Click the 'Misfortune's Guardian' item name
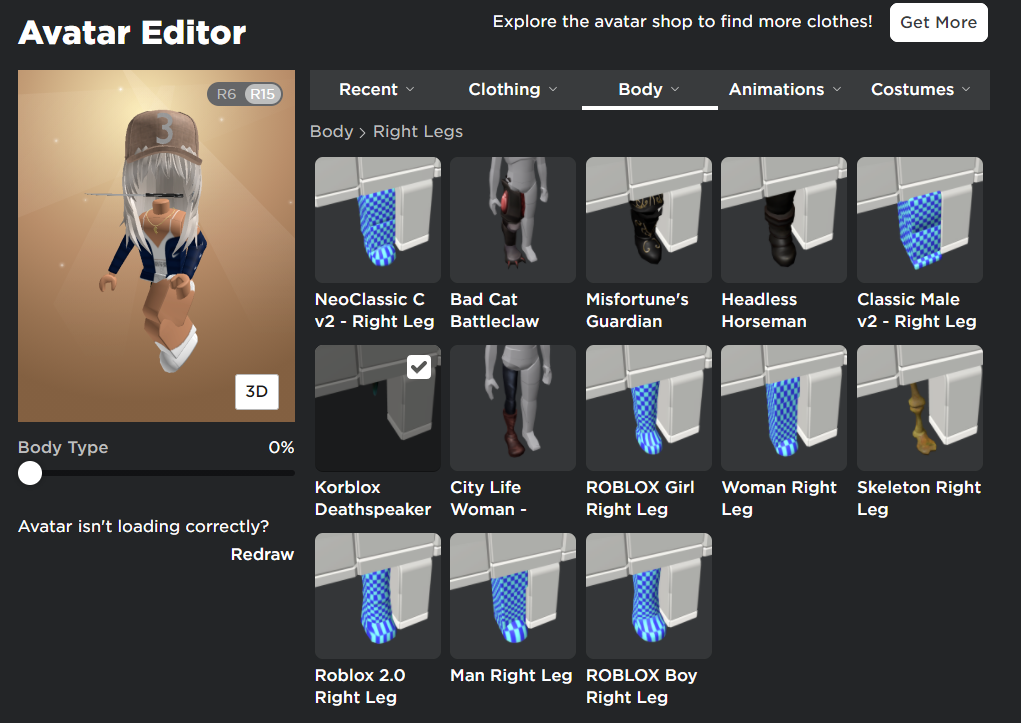This screenshot has width=1021, height=723. [x=637, y=310]
